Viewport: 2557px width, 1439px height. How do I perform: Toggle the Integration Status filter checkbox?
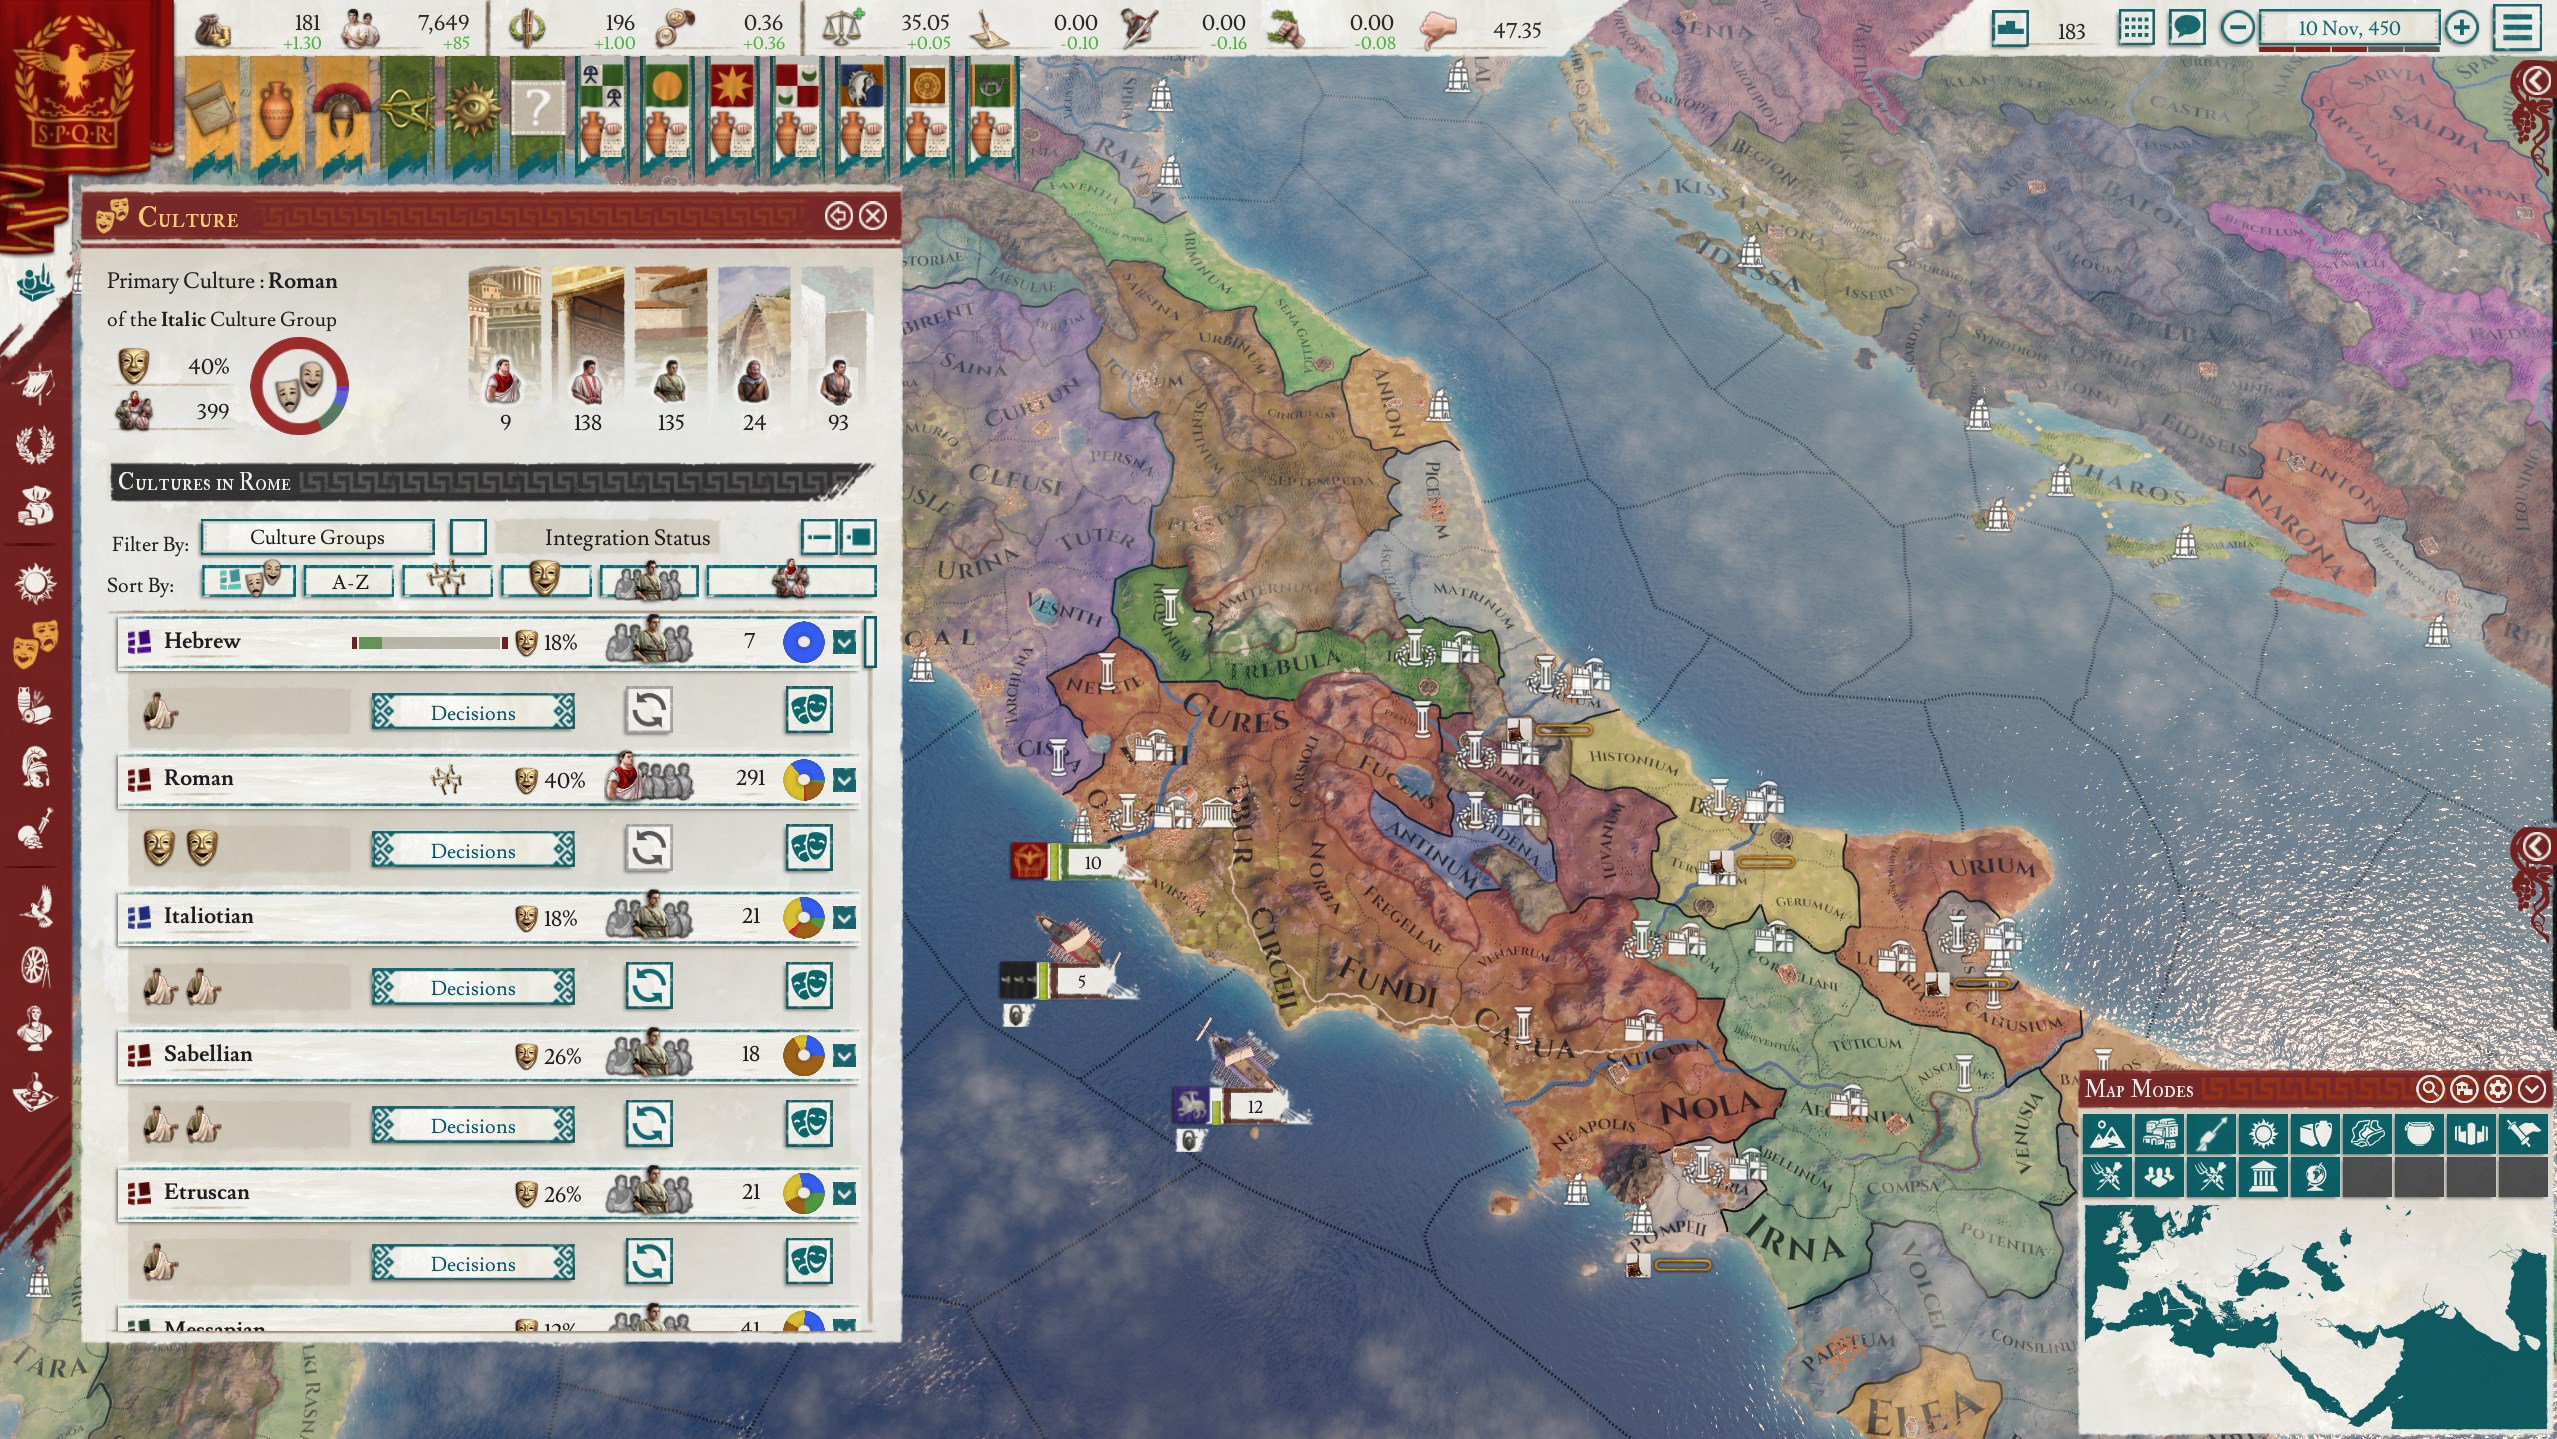click(468, 537)
